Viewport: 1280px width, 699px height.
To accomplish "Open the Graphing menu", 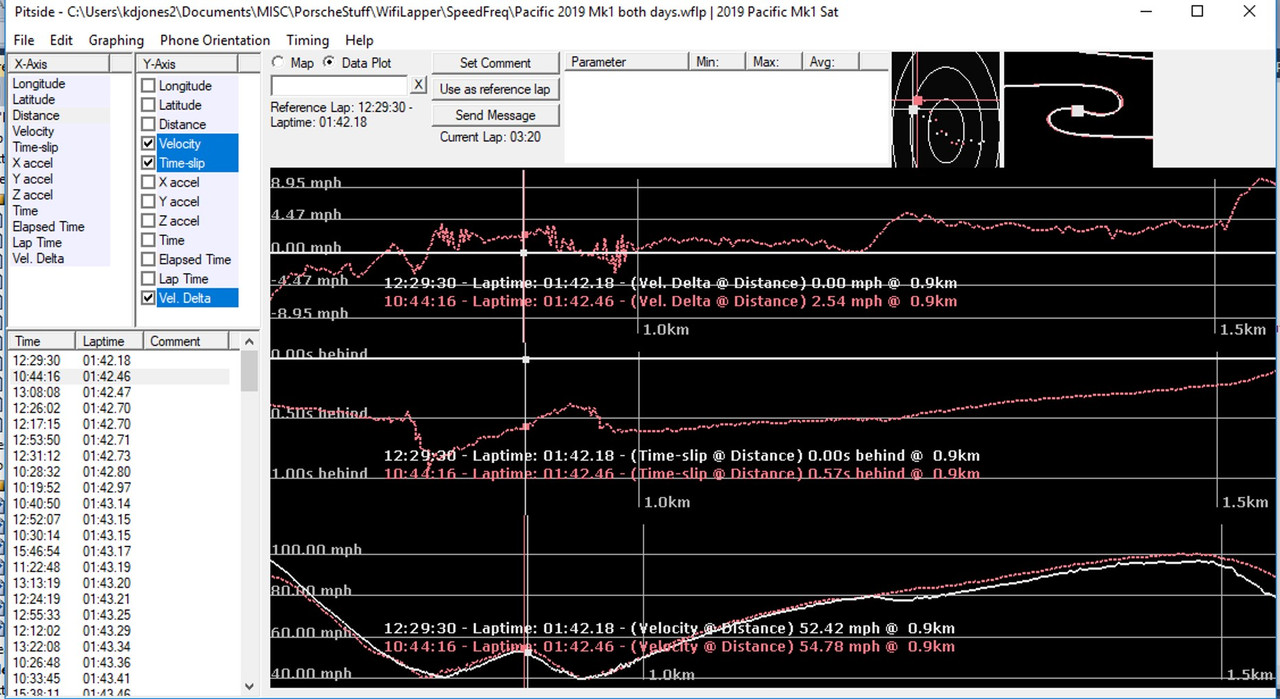I will pyautogui.click(x=116, y=40).
